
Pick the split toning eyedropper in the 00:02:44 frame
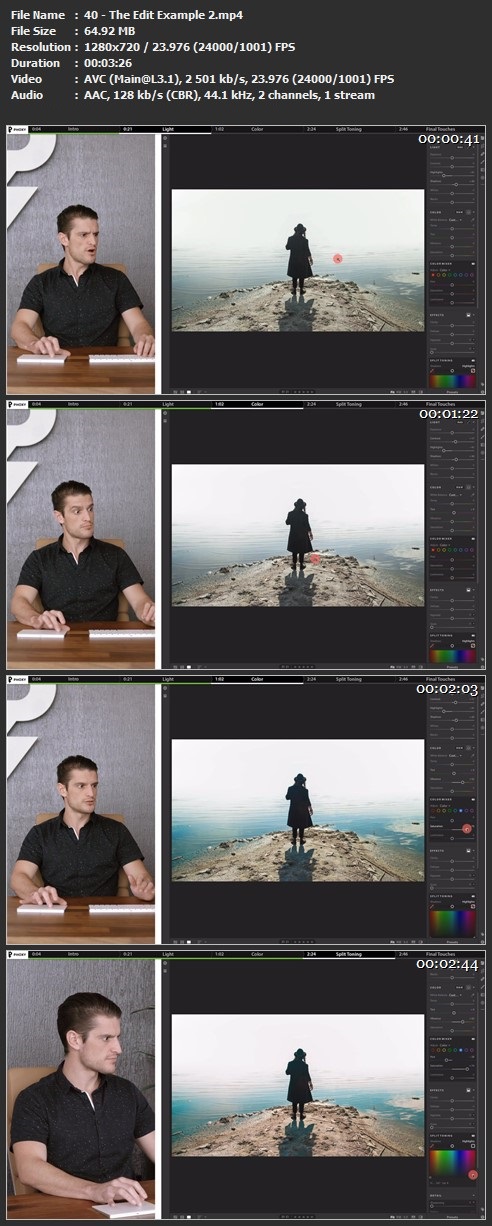pos(432,1146)
